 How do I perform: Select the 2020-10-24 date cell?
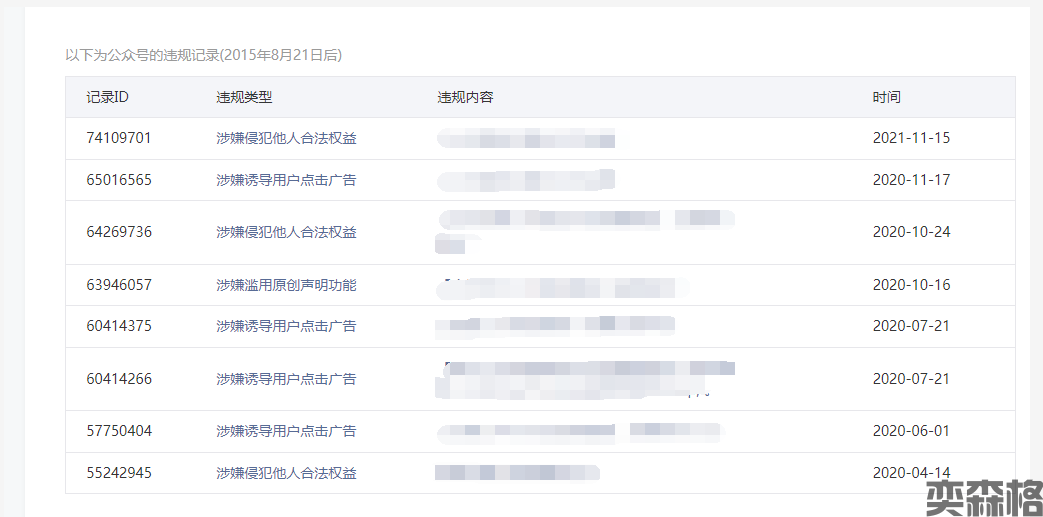click(x=911, y=232)
